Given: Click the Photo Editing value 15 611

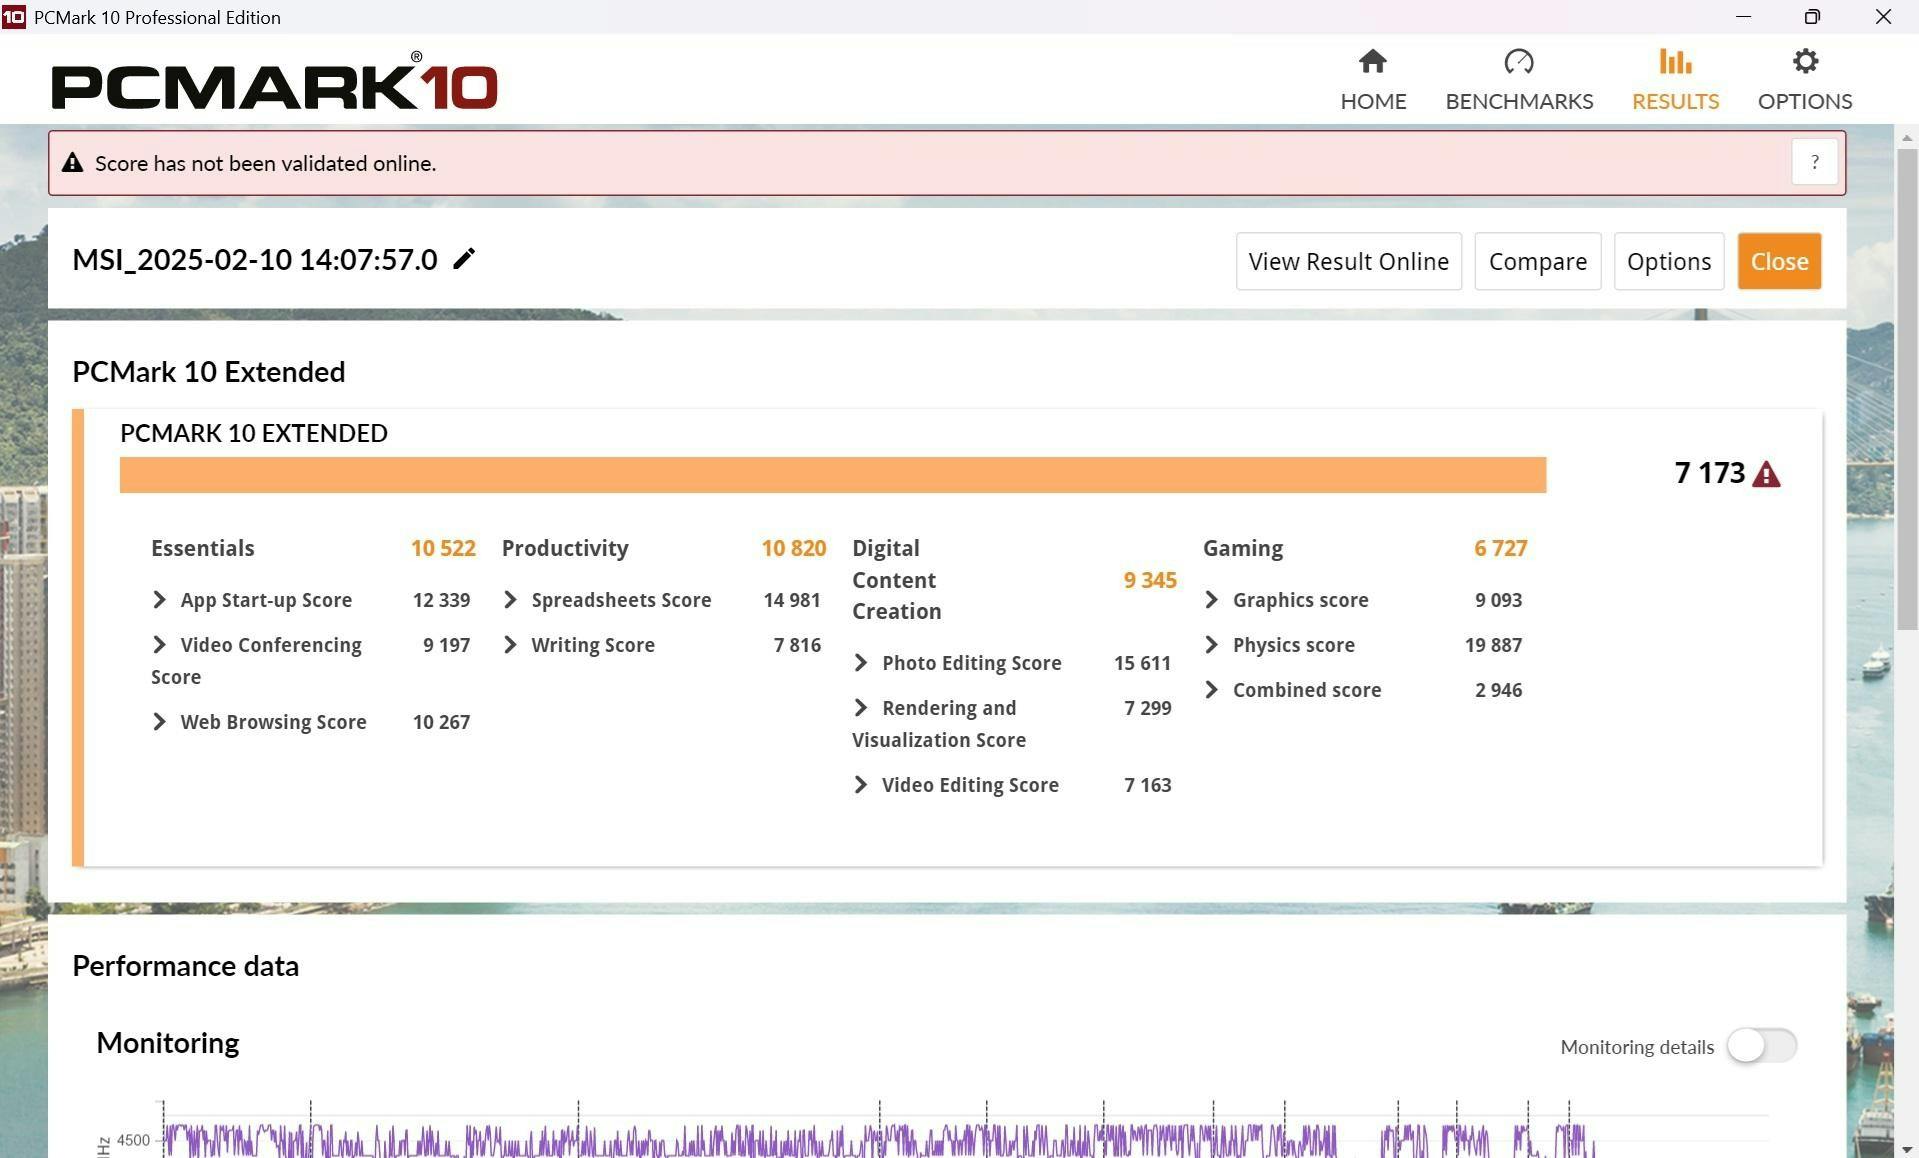Looking at the screenshot, I should [1142, 663].
